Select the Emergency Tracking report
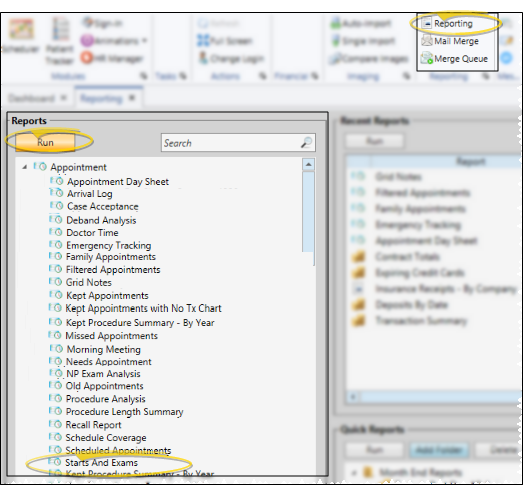The height and width of the screenshot is (485, 524). coord(108,245)
